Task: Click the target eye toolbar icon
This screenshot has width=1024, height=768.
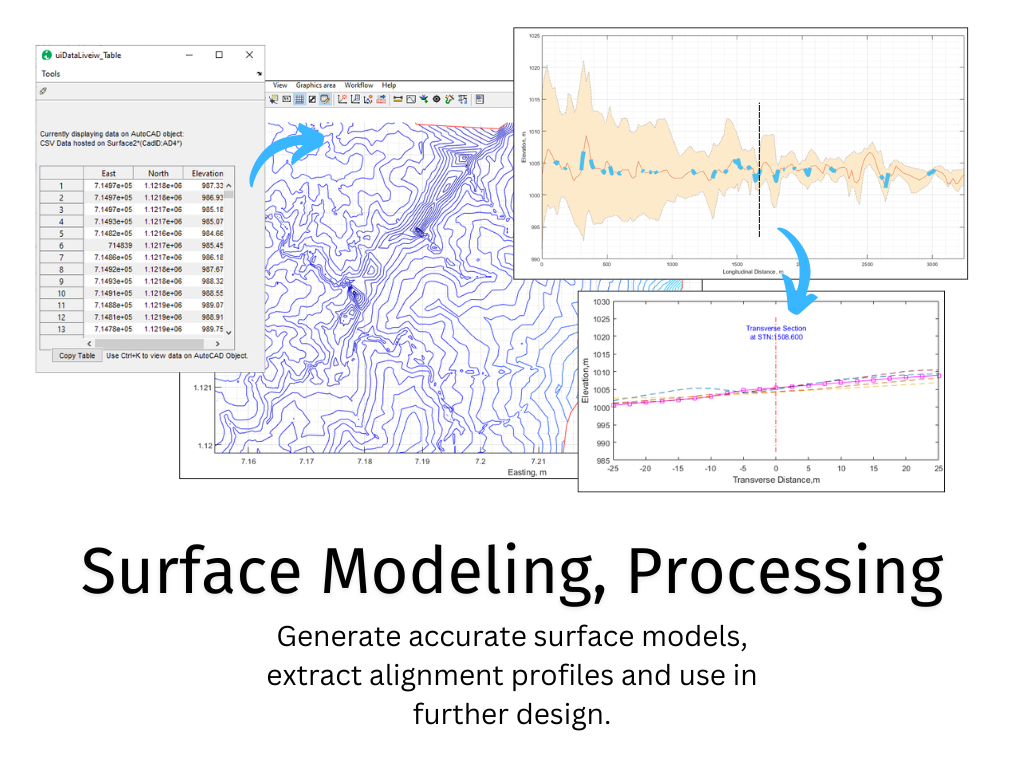Action: (x=436, y=99)
